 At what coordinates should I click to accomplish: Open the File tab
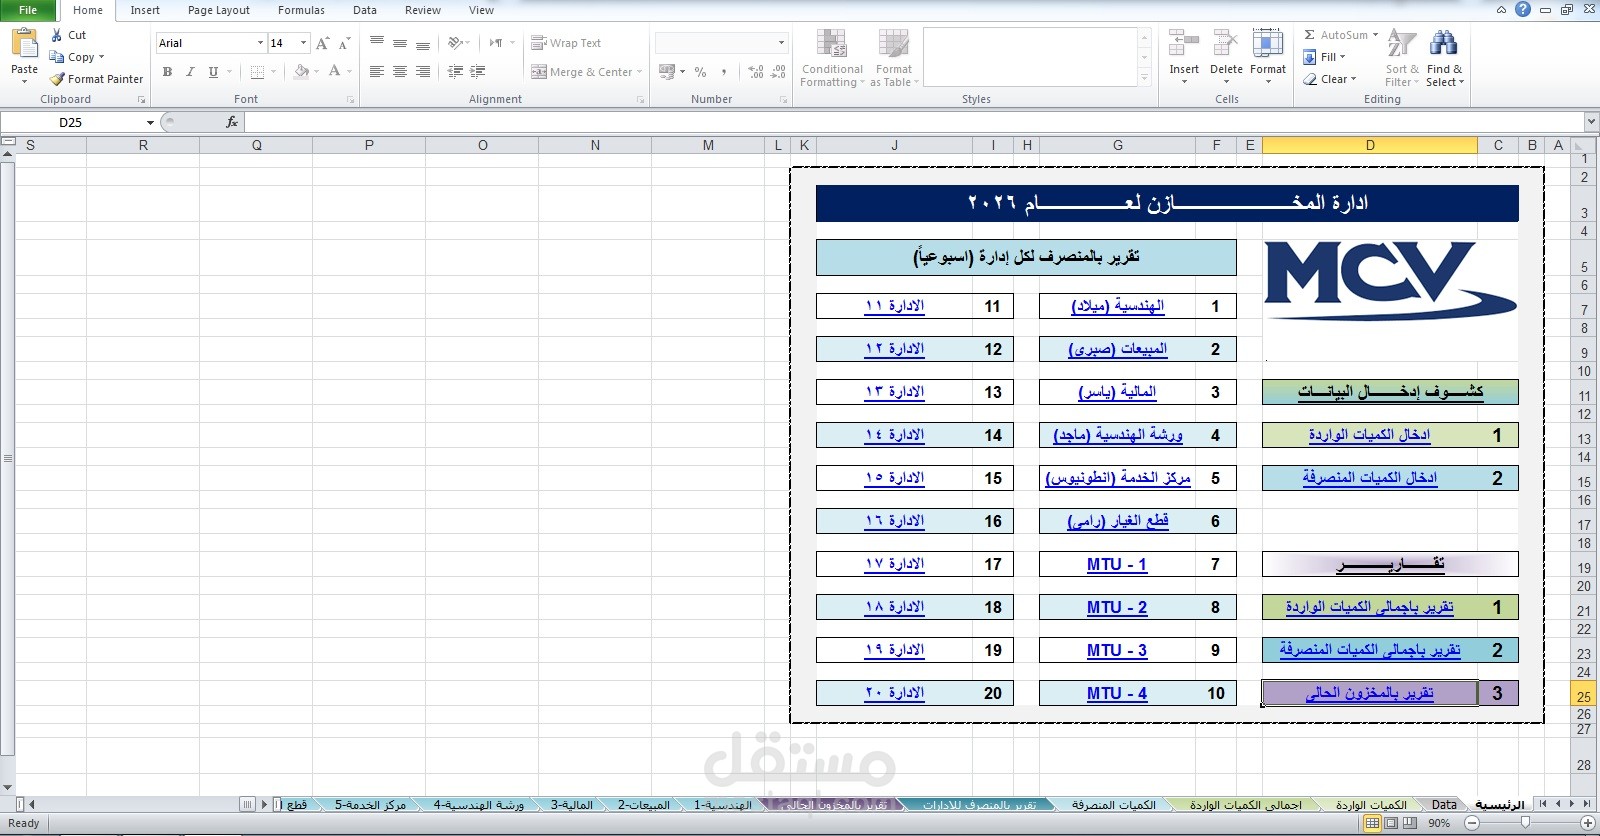pos(28,10)
